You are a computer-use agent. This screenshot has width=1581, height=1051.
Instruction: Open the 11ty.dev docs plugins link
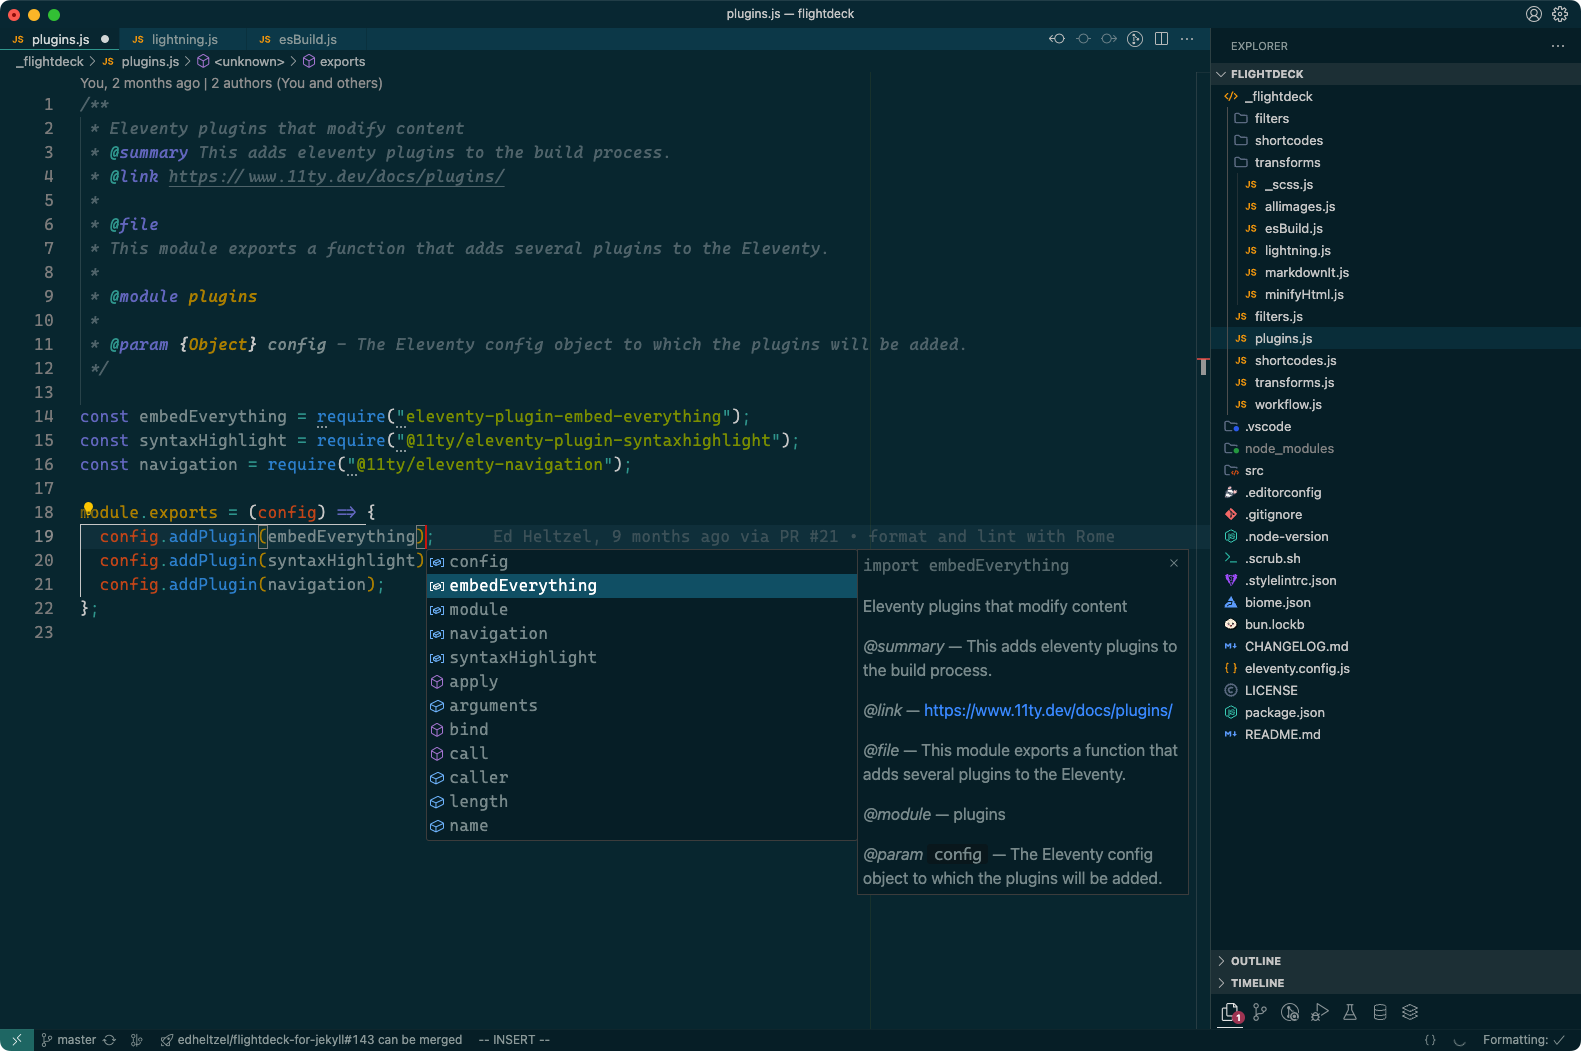pos(1047,711)
